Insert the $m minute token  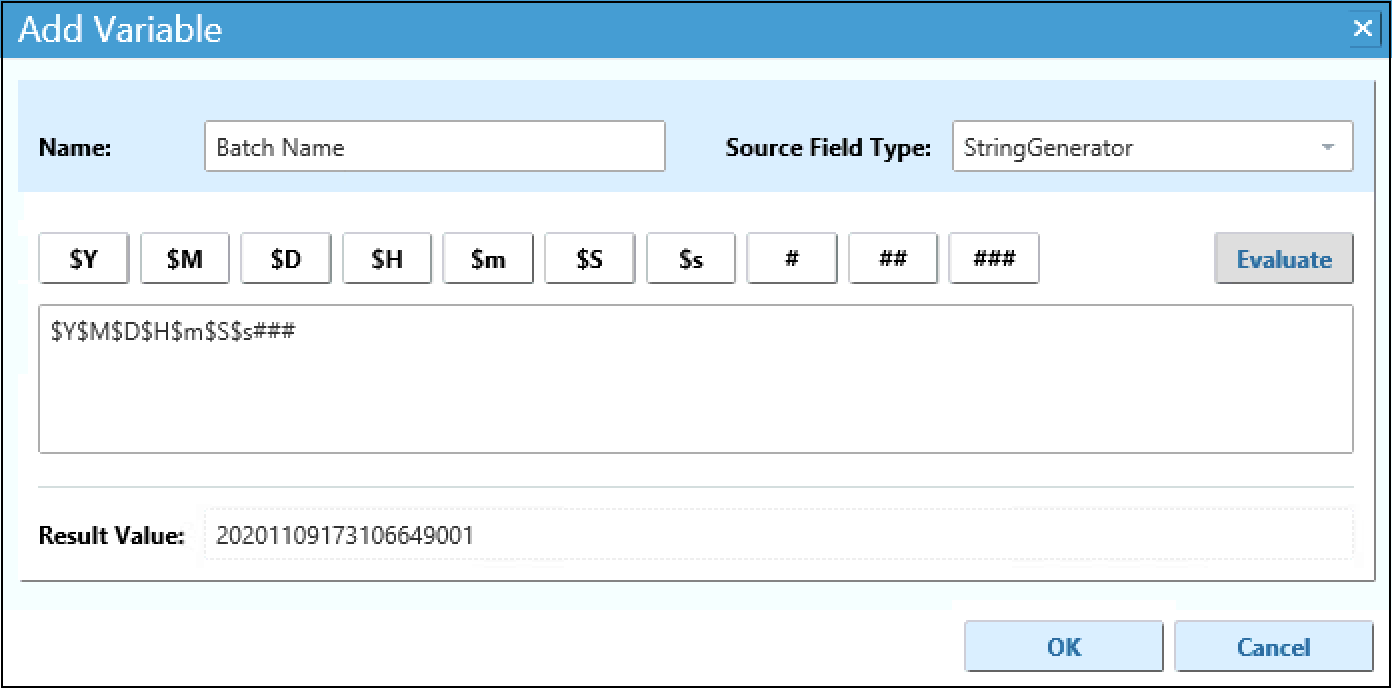tap(488, 259)
